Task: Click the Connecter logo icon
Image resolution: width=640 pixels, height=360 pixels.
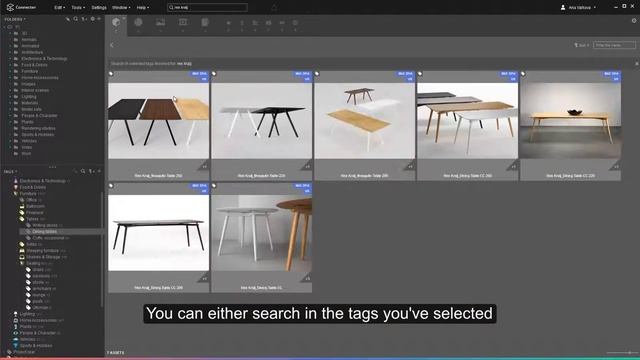Action: [10, 7]
